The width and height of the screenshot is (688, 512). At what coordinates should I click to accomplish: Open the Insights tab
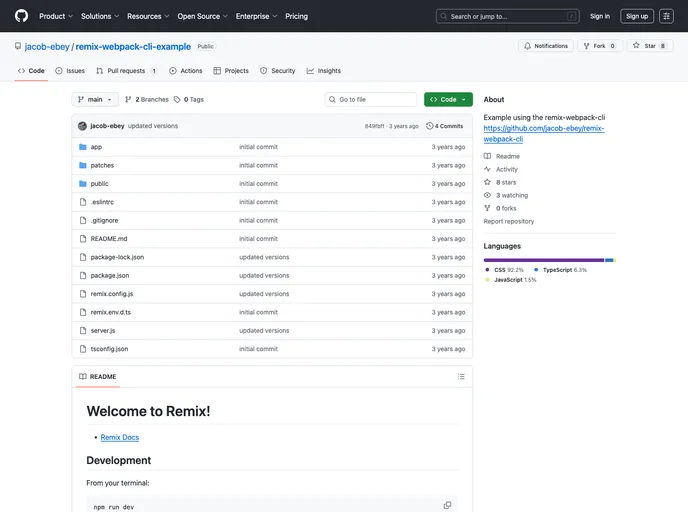coord(324,71)
